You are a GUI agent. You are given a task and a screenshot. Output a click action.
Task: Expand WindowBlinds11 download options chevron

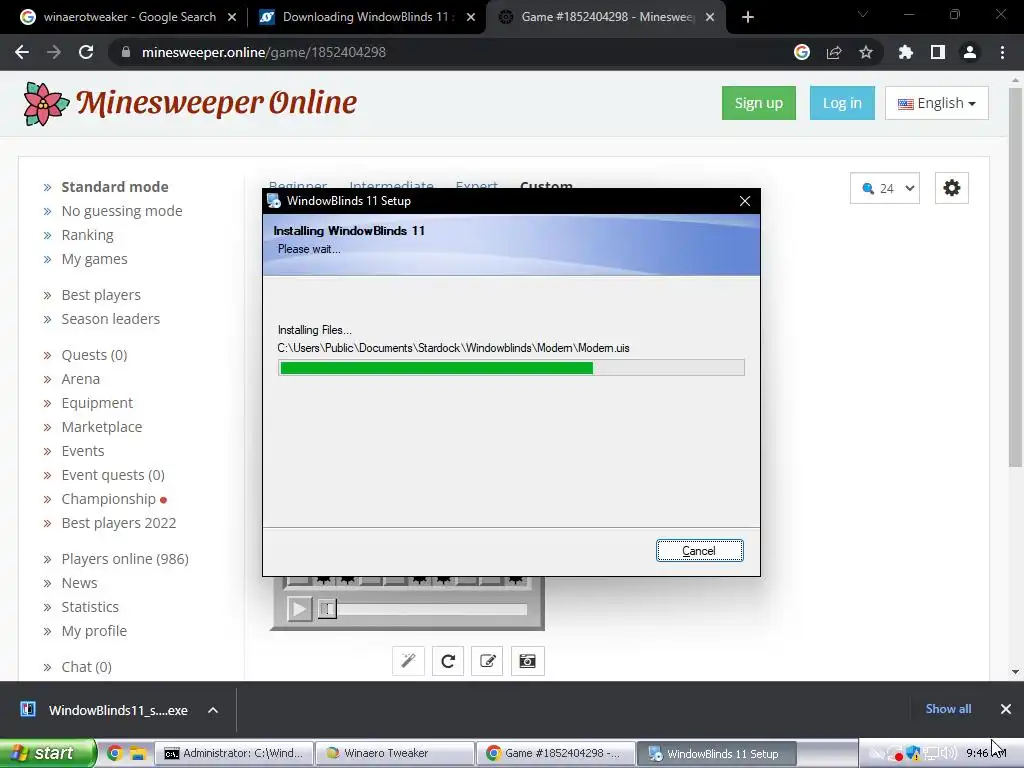click(213, 710)
